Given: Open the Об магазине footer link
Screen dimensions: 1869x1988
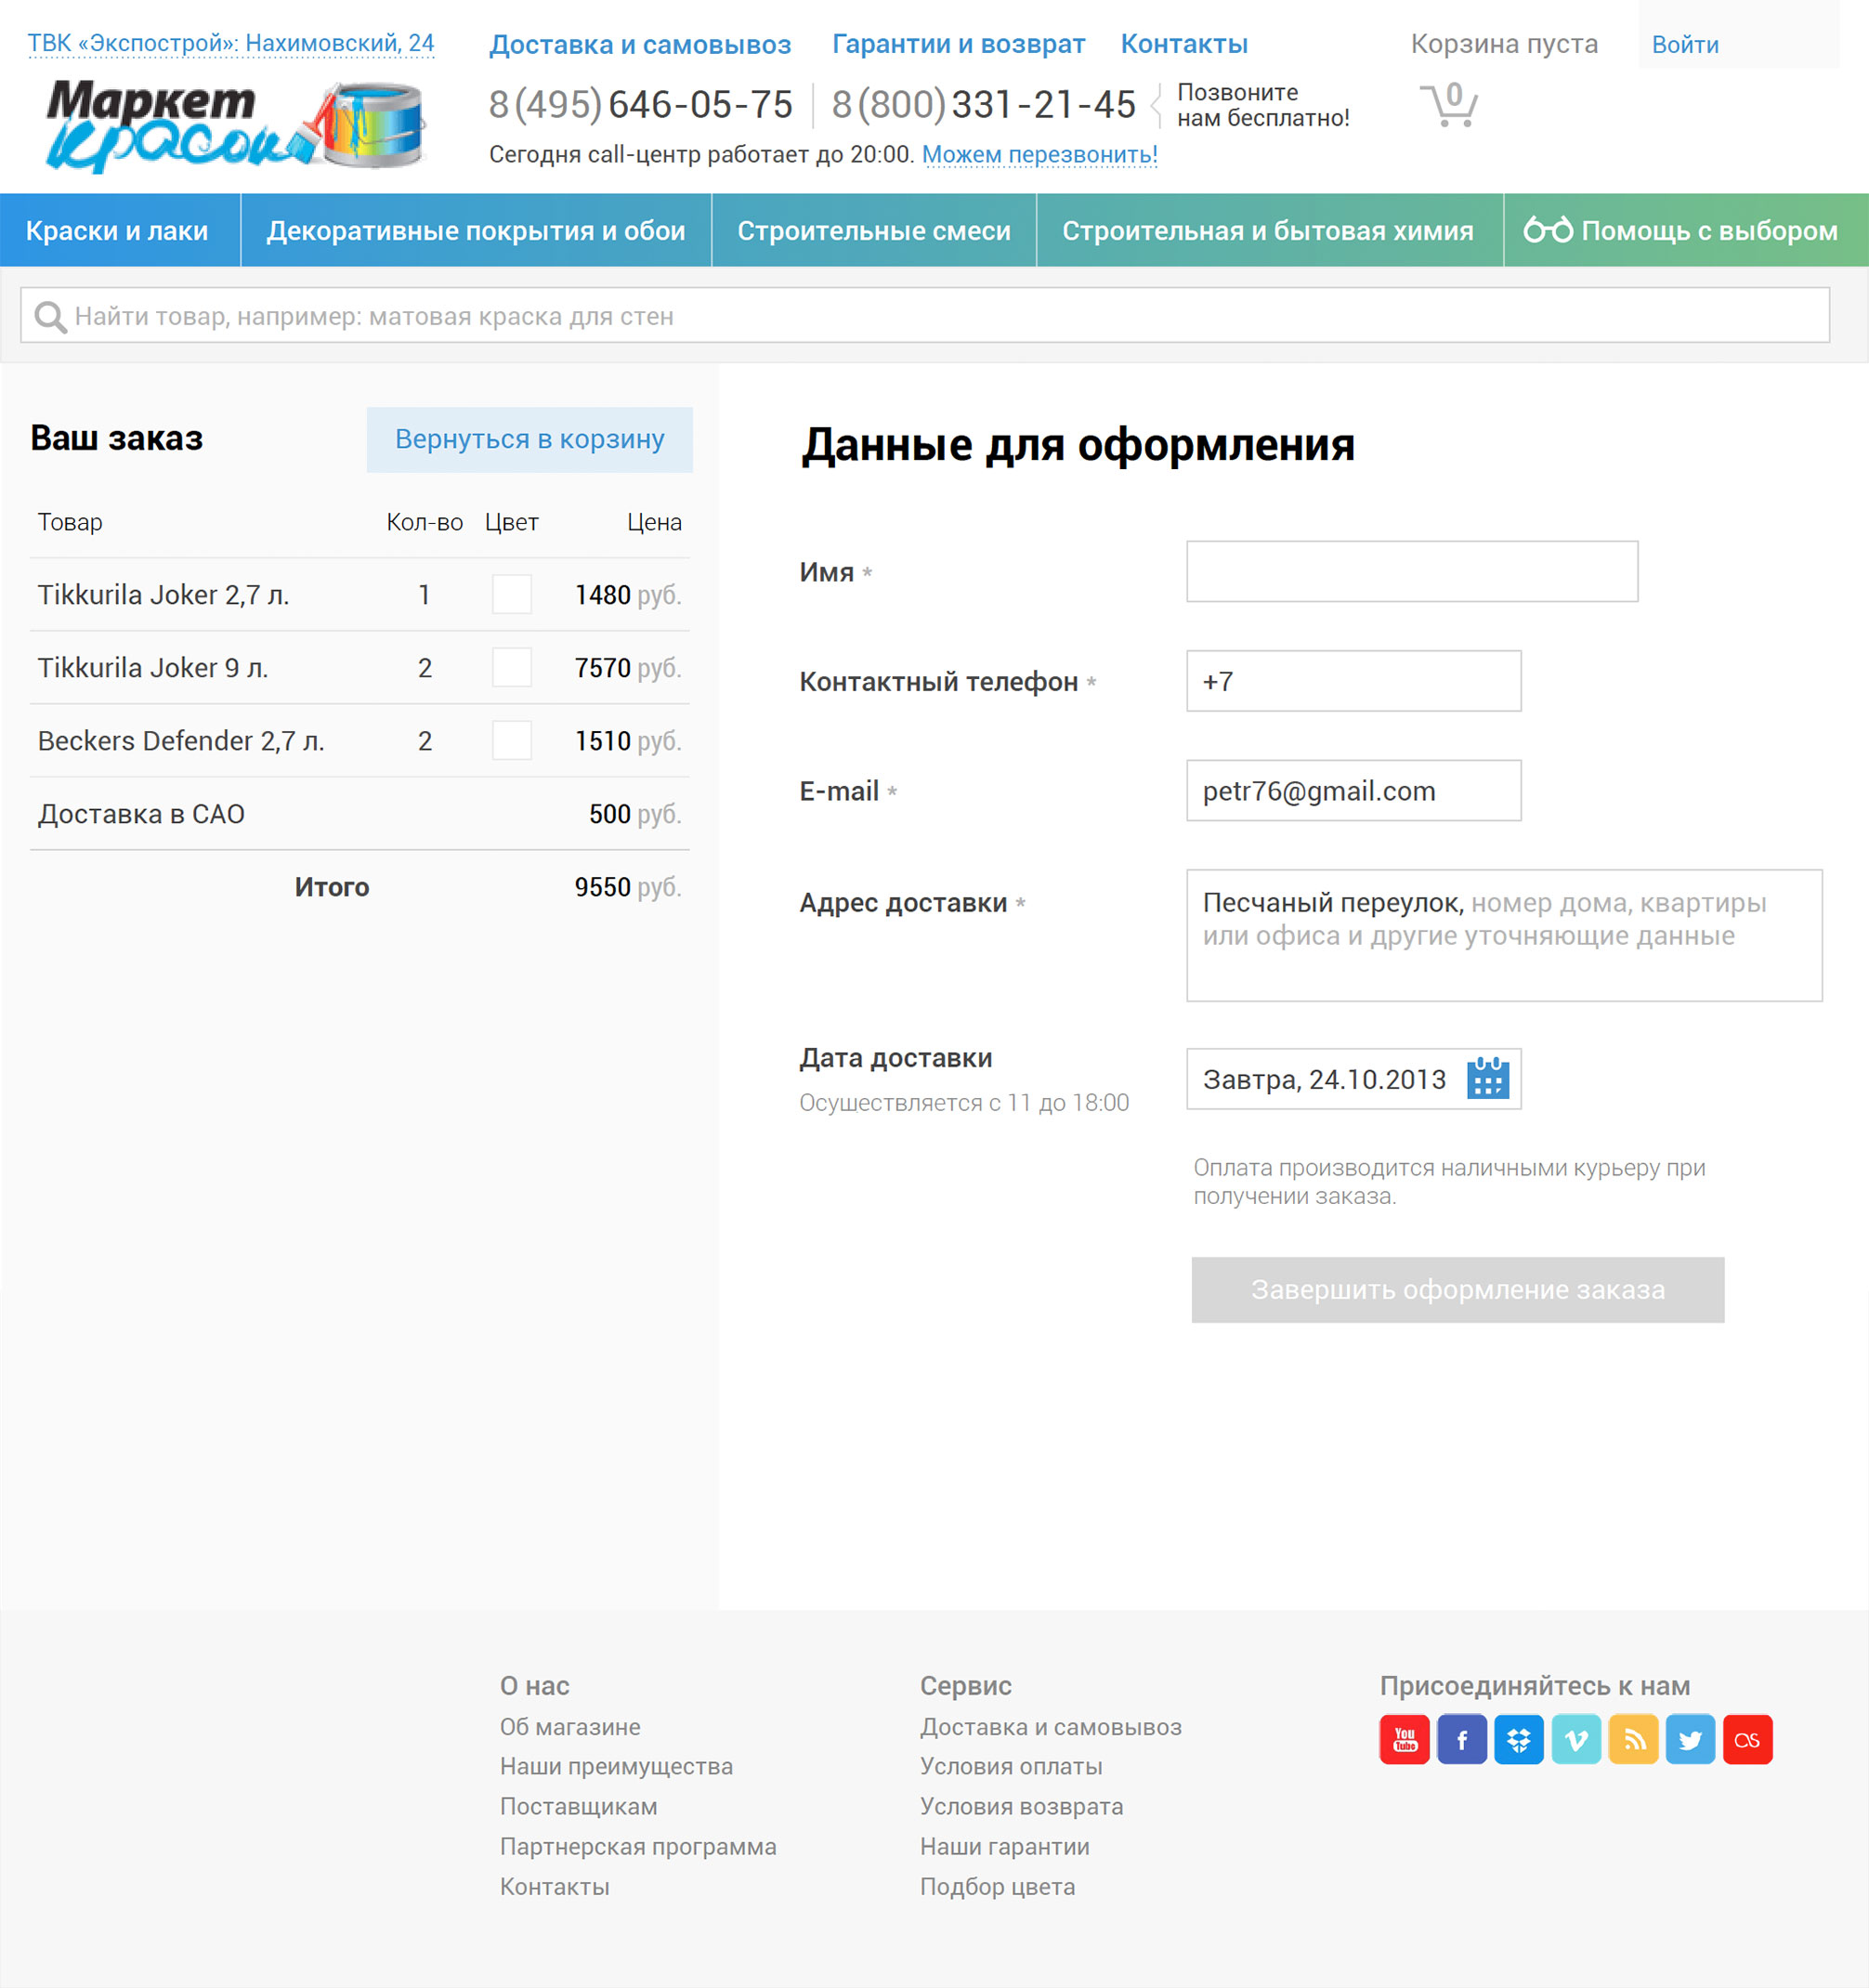Looking at the screenshot, I should (x=570, y=1727).
